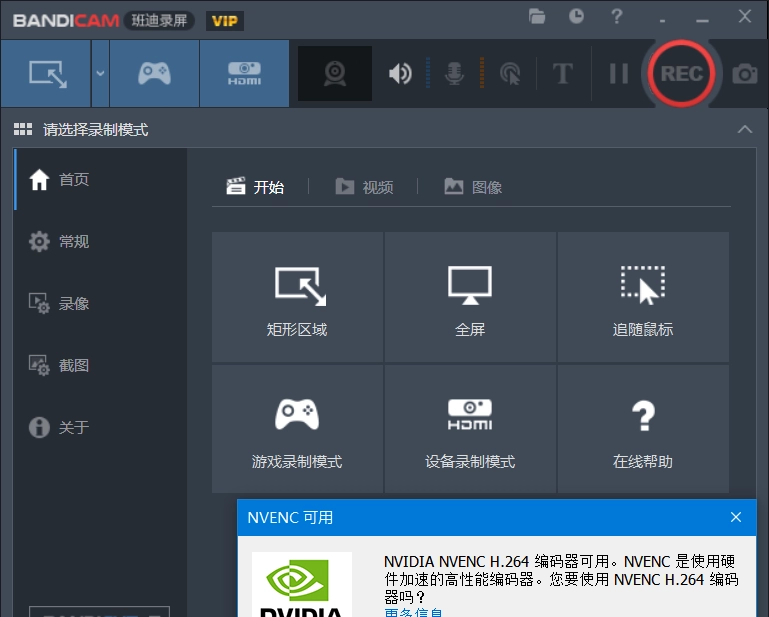Screen dimensions: 769x617
Task: Take a screenshot with camera icon
Action: point(744,74)
